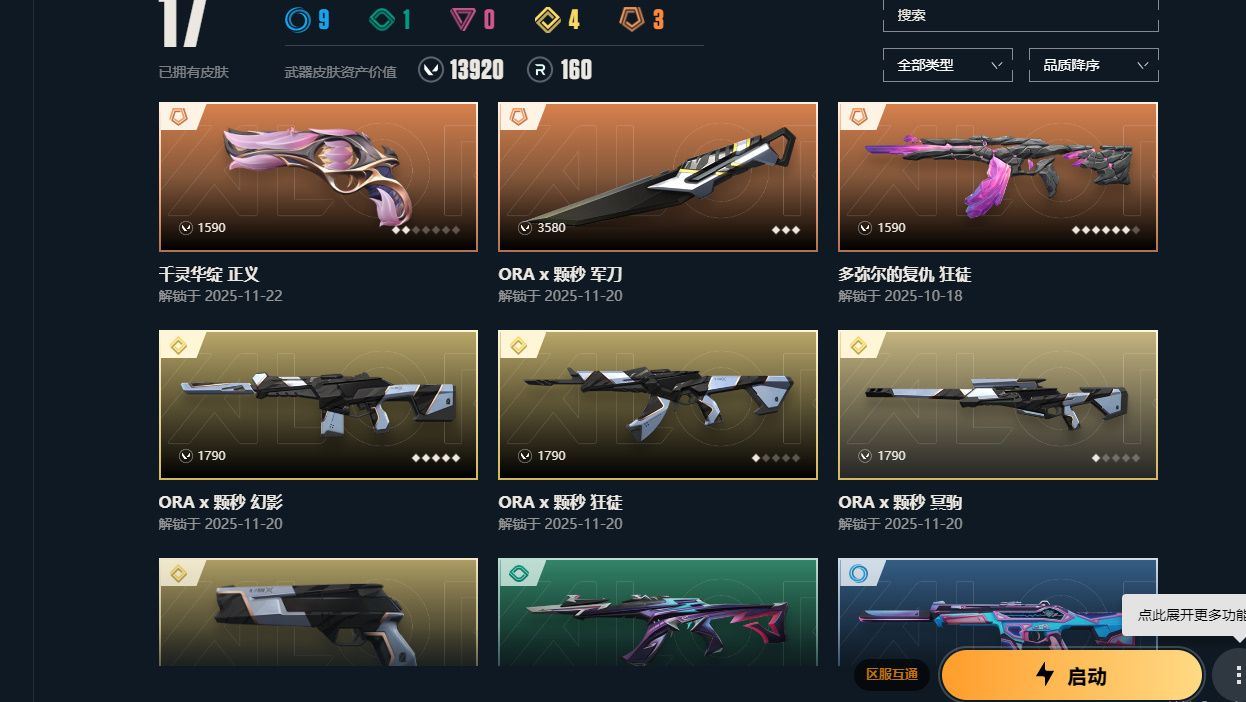Click the orange Ultra tier pentagon icon
Viewport: 1246px width, 702px height.
point(631,19)
